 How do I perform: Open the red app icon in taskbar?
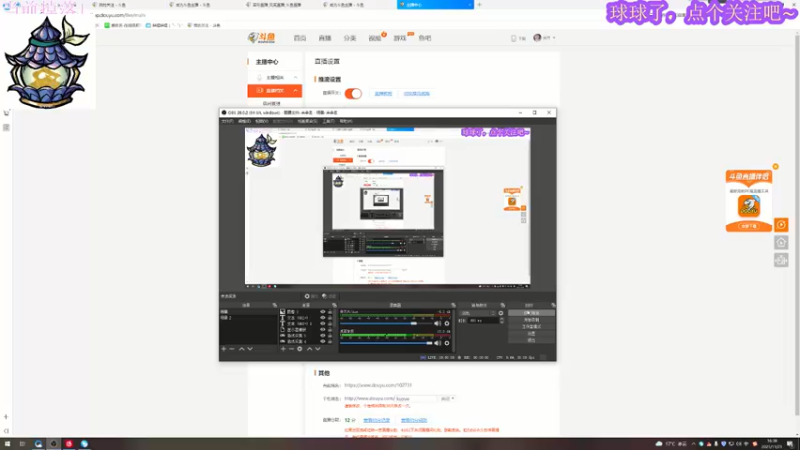click(69, 444)
